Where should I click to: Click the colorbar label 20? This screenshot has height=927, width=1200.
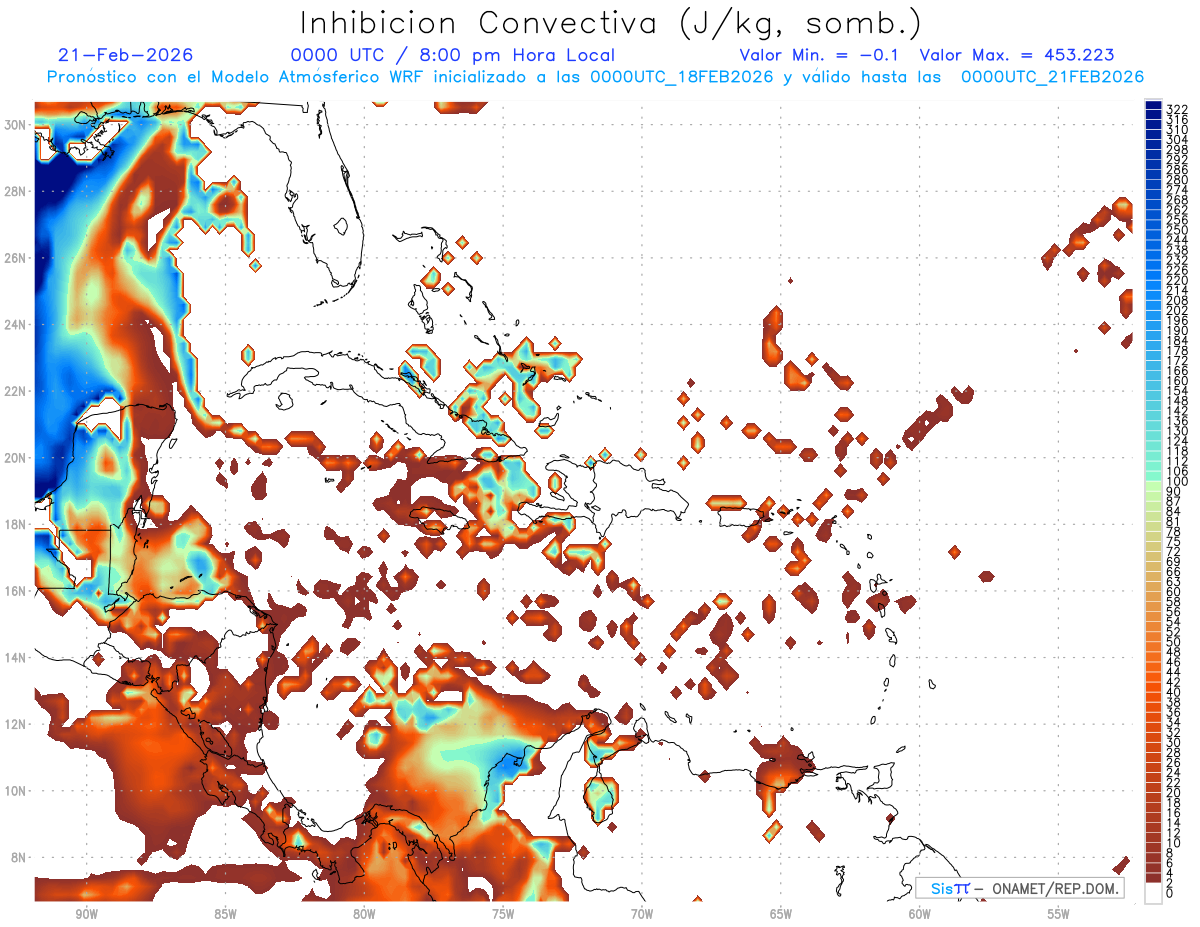point(1174,792)
